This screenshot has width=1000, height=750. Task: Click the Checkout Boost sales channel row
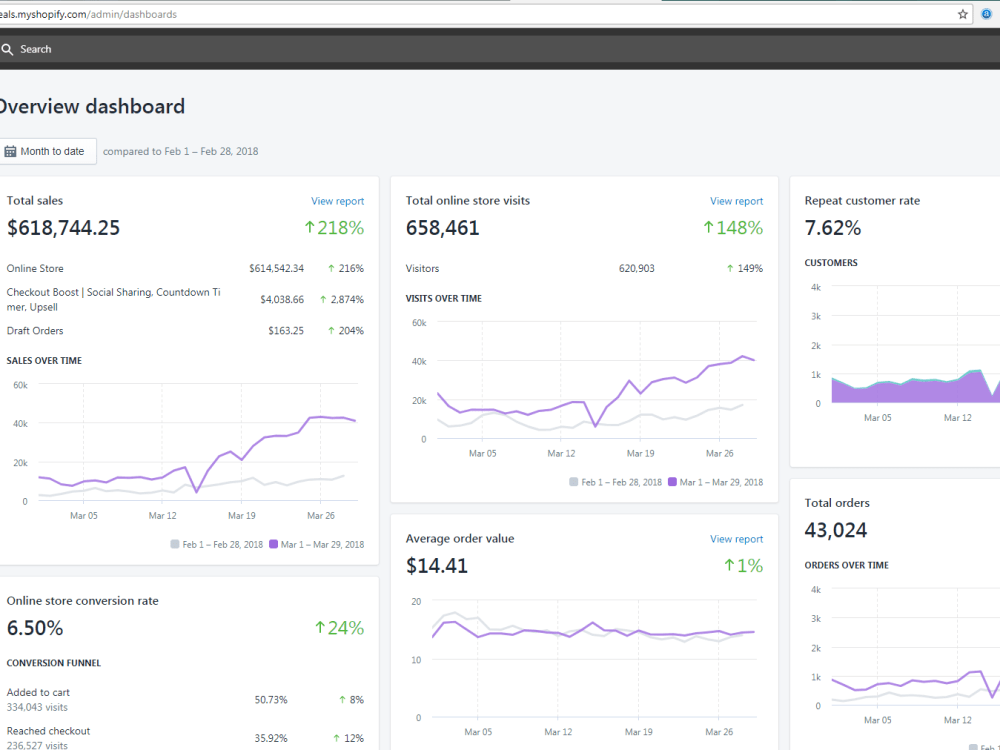click(x=185, y=300)
